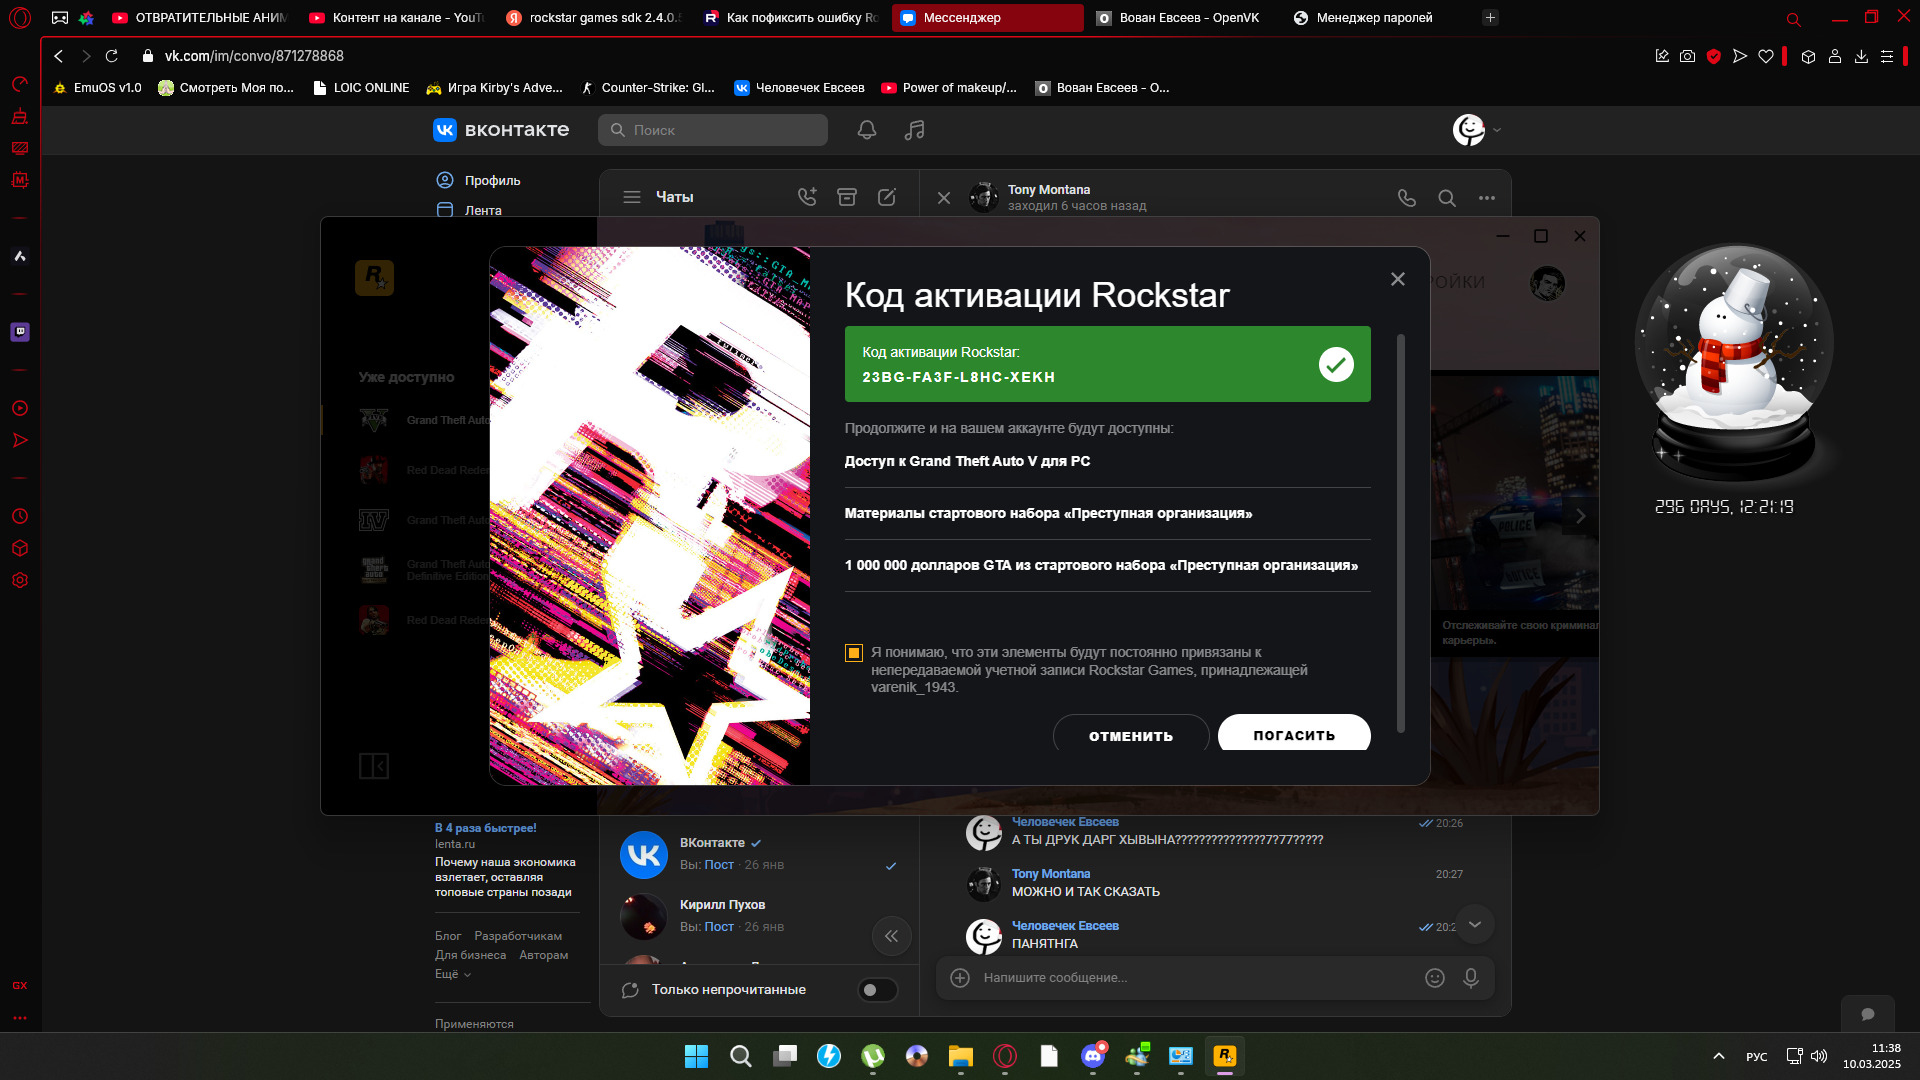Open the emoji picker in the message box
Screen dimensions: 1920x1080
coord(1434,978)
